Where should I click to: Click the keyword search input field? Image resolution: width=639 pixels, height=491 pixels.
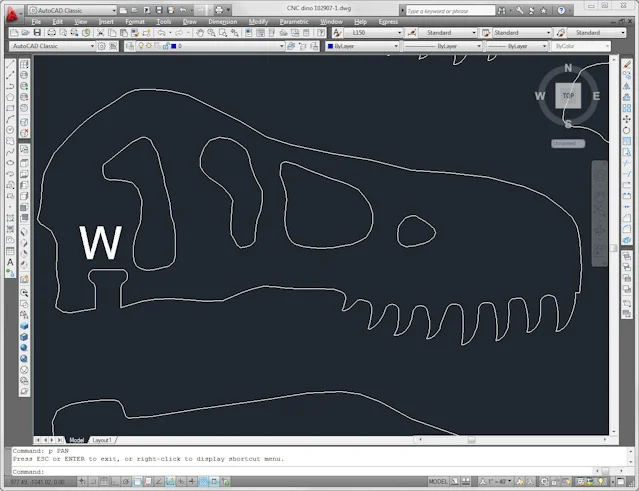(x=450, y=11)
